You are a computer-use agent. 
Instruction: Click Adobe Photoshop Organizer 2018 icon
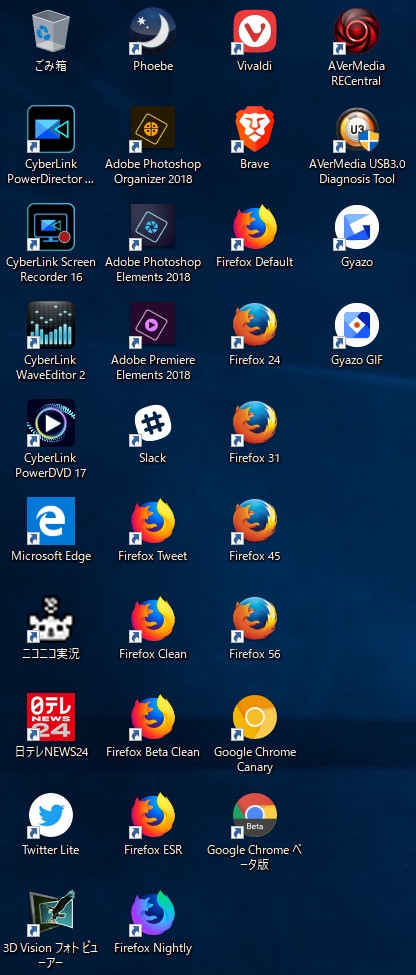tap(153, 129)
